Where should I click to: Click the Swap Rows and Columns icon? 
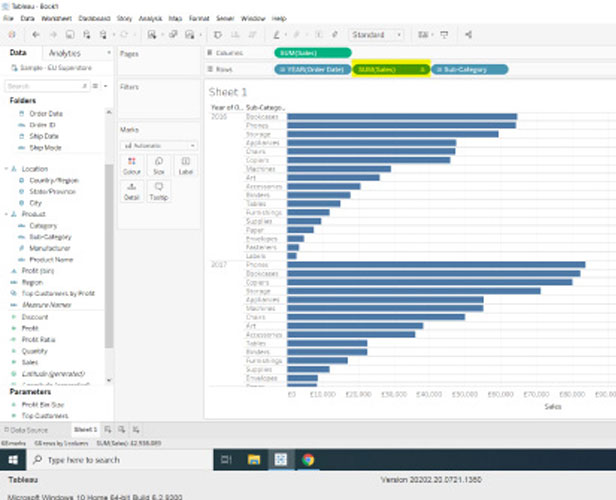click(x=217, y=35)
